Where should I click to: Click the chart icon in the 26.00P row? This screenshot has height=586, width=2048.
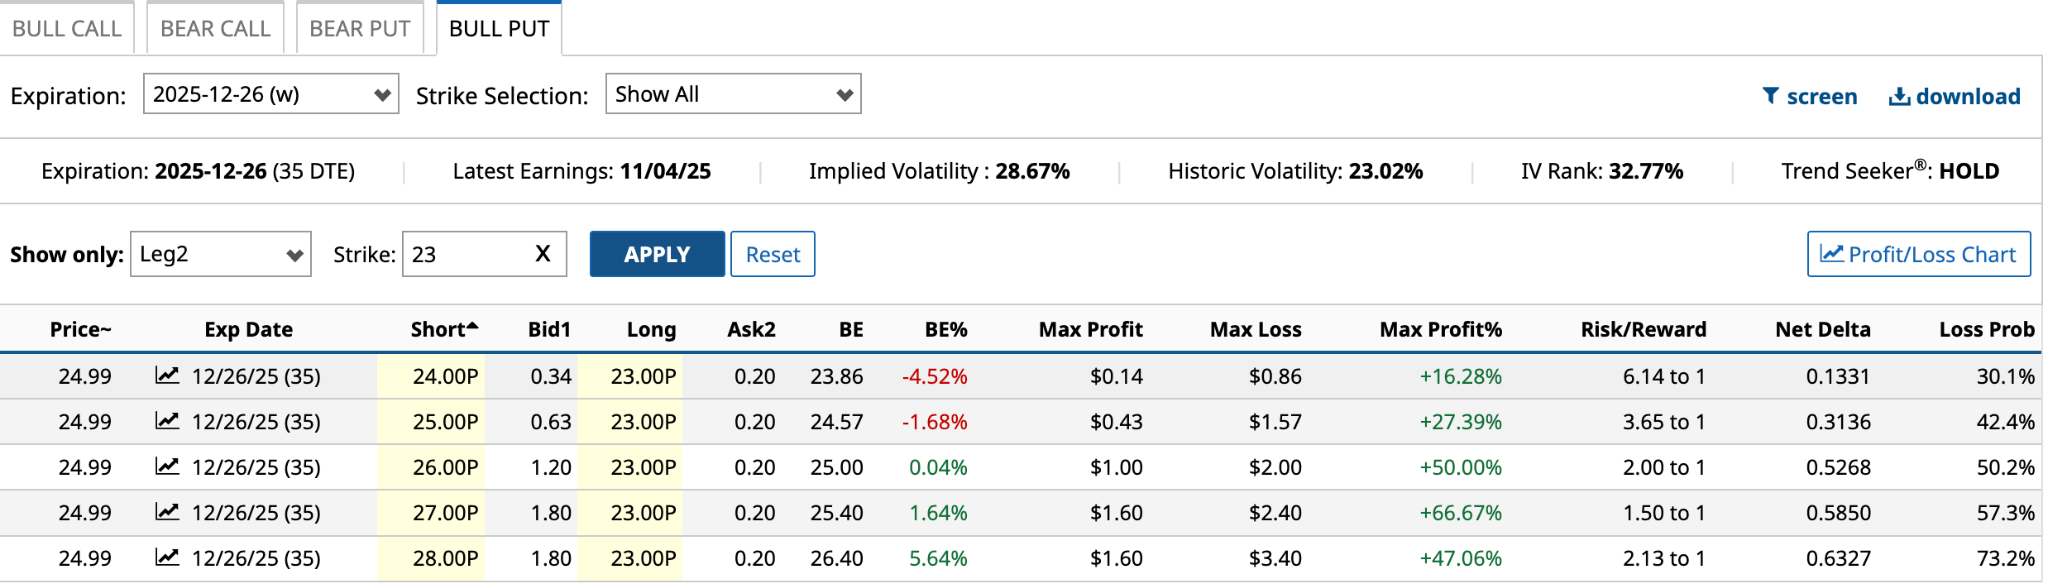pos(167,467)
